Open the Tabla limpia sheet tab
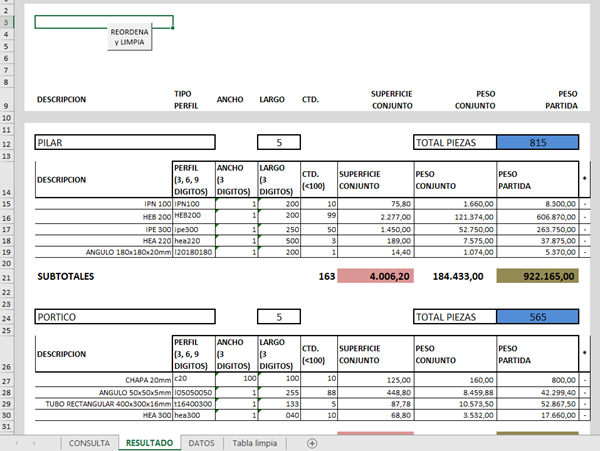The width and height of the screenshot is (600, 451). (x=254, y=443)
